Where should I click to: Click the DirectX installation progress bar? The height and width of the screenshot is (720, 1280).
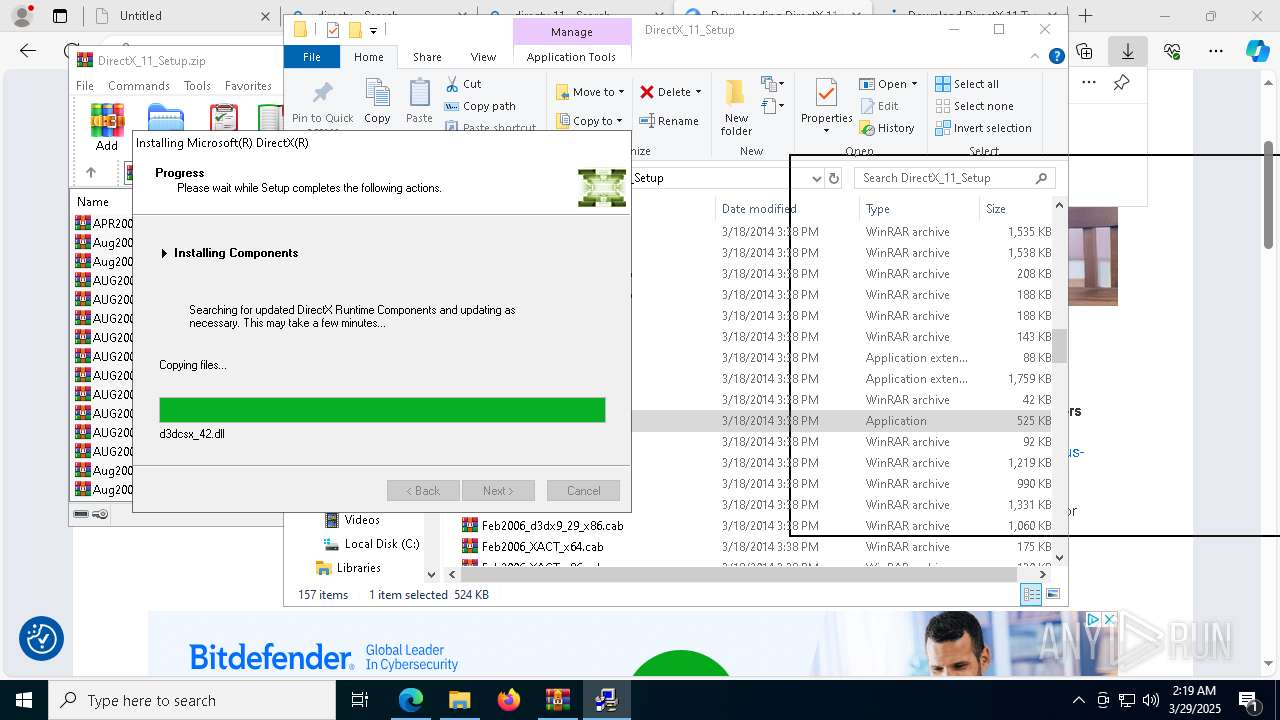click(x=382, y=410)
